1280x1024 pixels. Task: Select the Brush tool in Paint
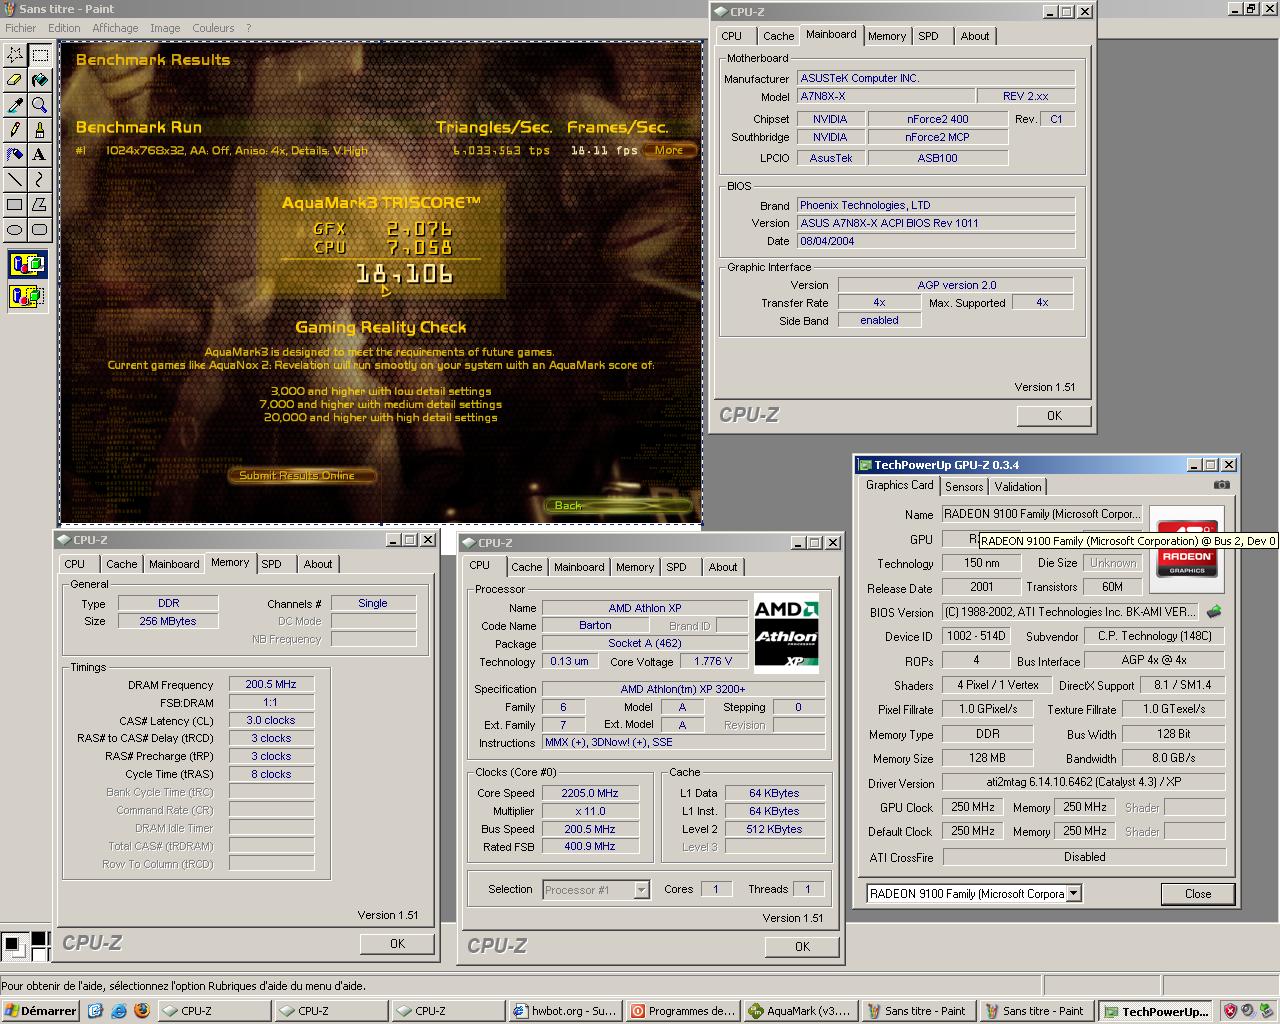[40, 130]
